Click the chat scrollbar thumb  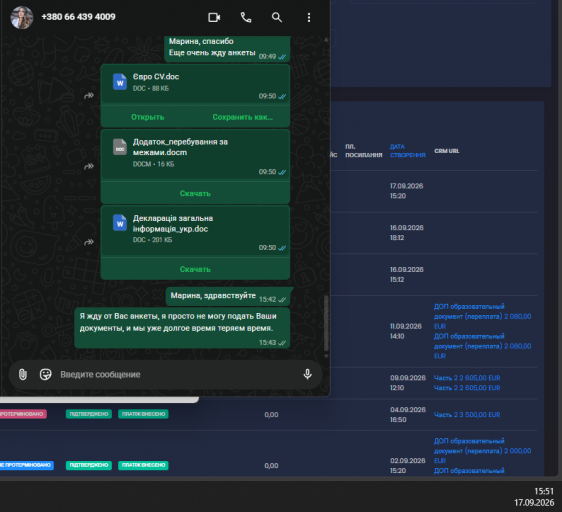pyautogui.click(x=326, y=323)
